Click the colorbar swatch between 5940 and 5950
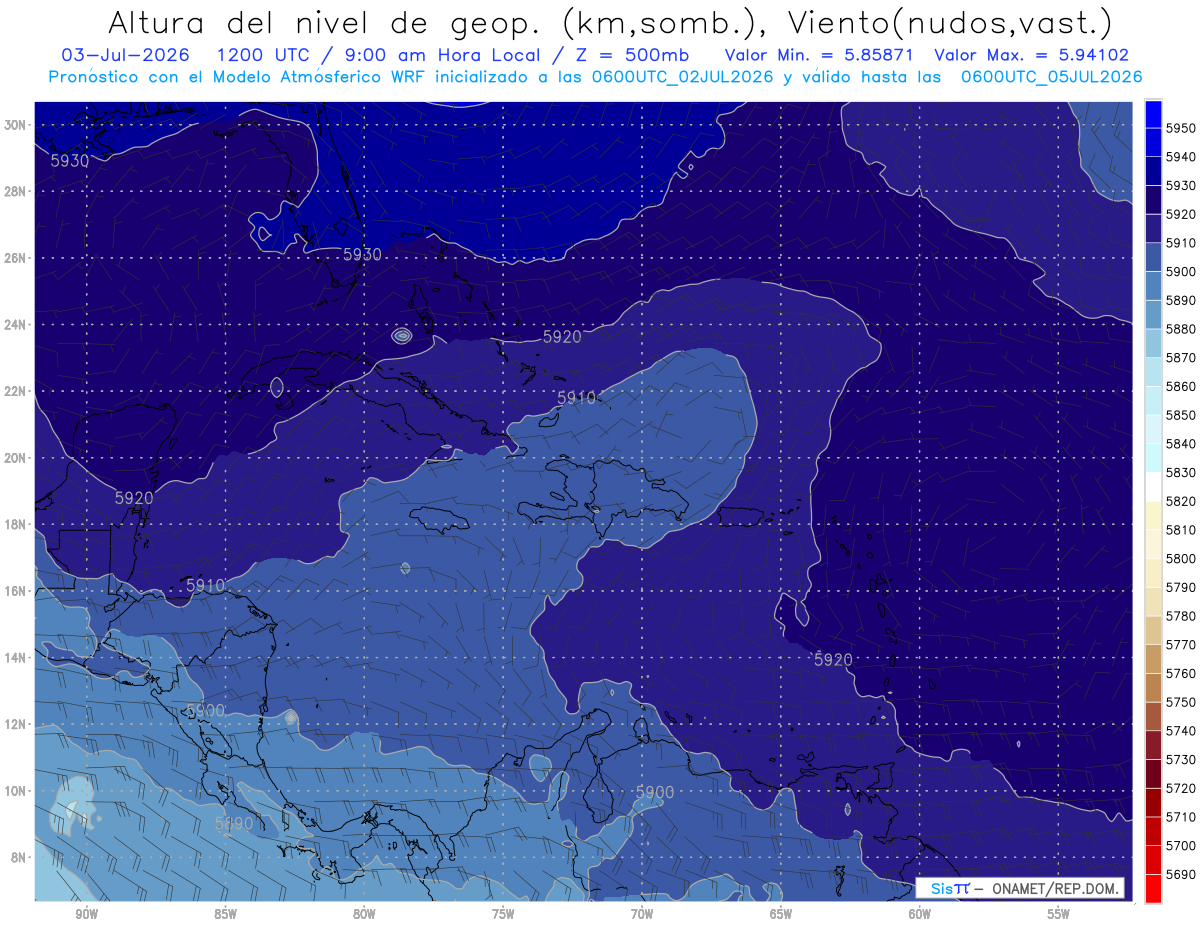This screenshot has width=1200, height=927. tap(1153, 142)
